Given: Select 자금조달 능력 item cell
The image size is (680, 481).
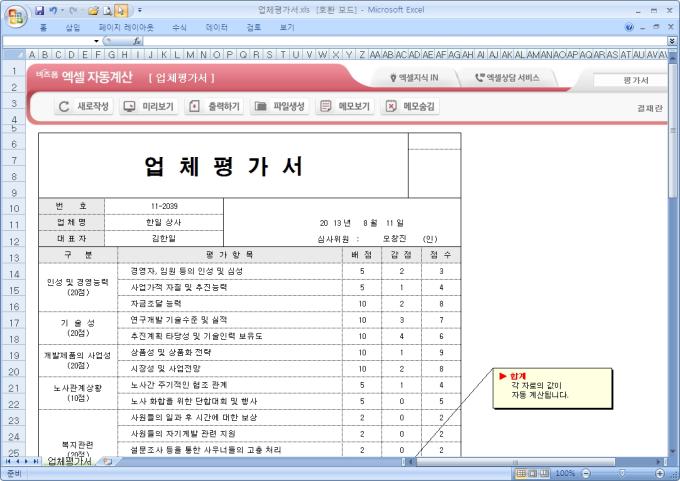Looking at the screenshot, I should (x=230, y=304).
